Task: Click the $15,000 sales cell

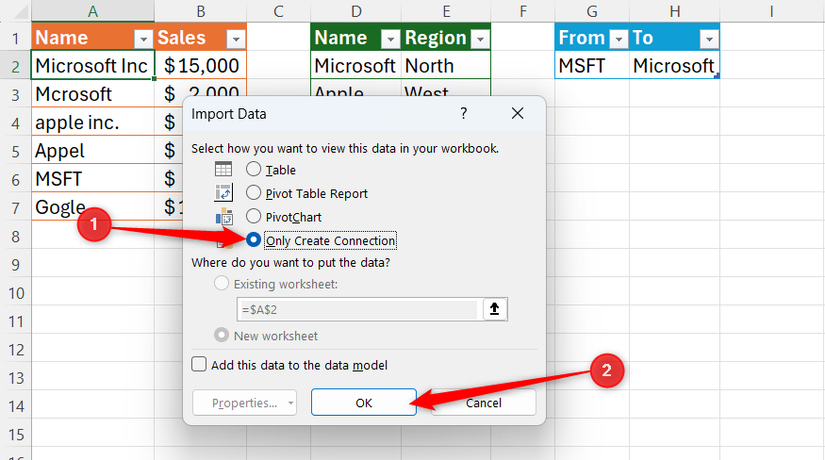Action: coord(200,65)
